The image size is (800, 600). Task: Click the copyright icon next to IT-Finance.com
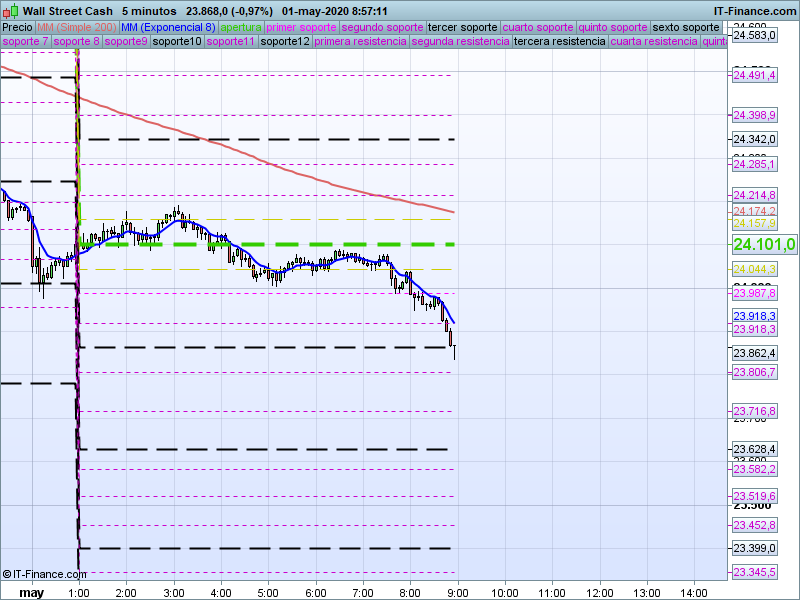[x=7, y=574]
